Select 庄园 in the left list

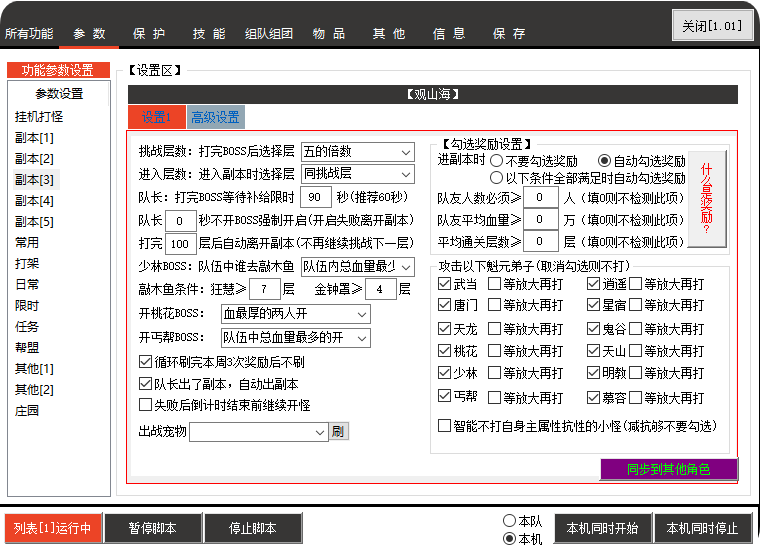(x=27, y=410)
